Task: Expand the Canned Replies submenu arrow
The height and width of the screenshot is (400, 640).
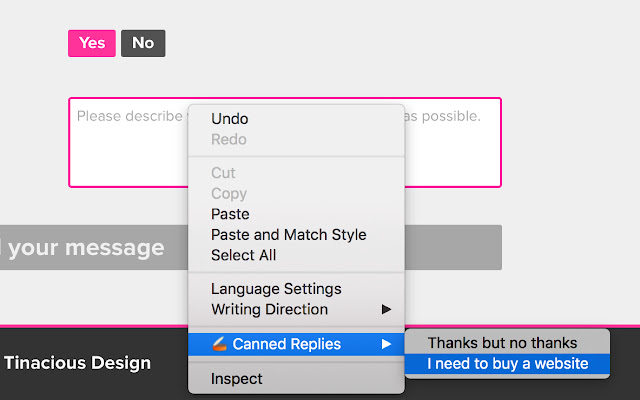Action: [386, 344]
